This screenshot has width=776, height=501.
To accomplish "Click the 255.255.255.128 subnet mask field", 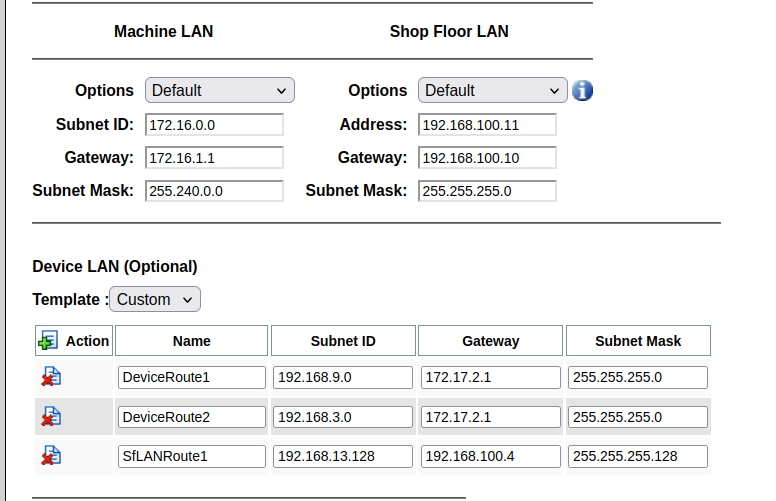I will point(638,456).
